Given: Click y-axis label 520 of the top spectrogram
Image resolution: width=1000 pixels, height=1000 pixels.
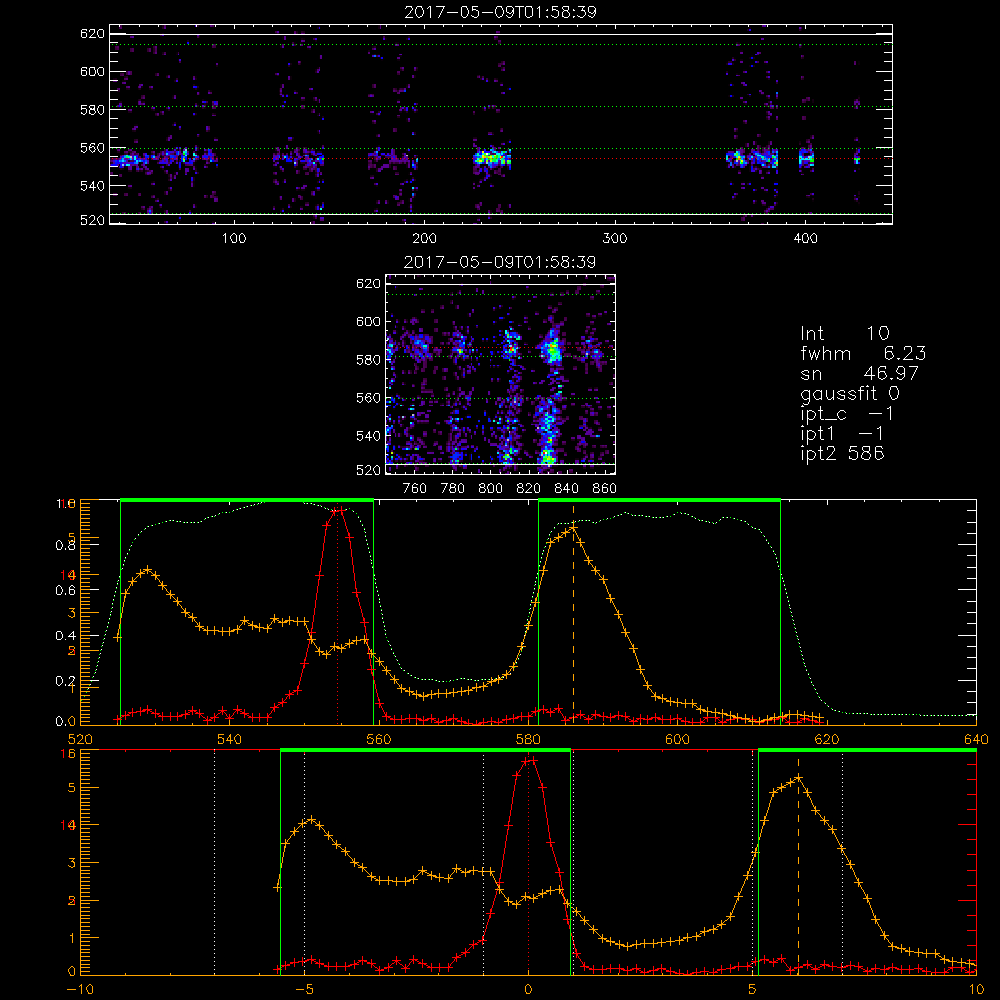Looking at the screenshot, I should coord(92,220).
